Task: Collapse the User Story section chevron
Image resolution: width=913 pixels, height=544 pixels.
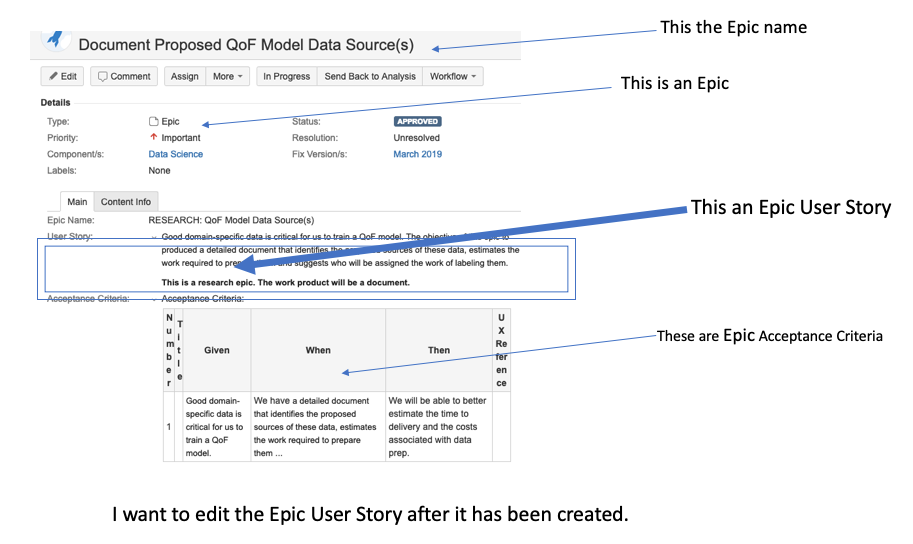Action: click(x=154, y=237)
